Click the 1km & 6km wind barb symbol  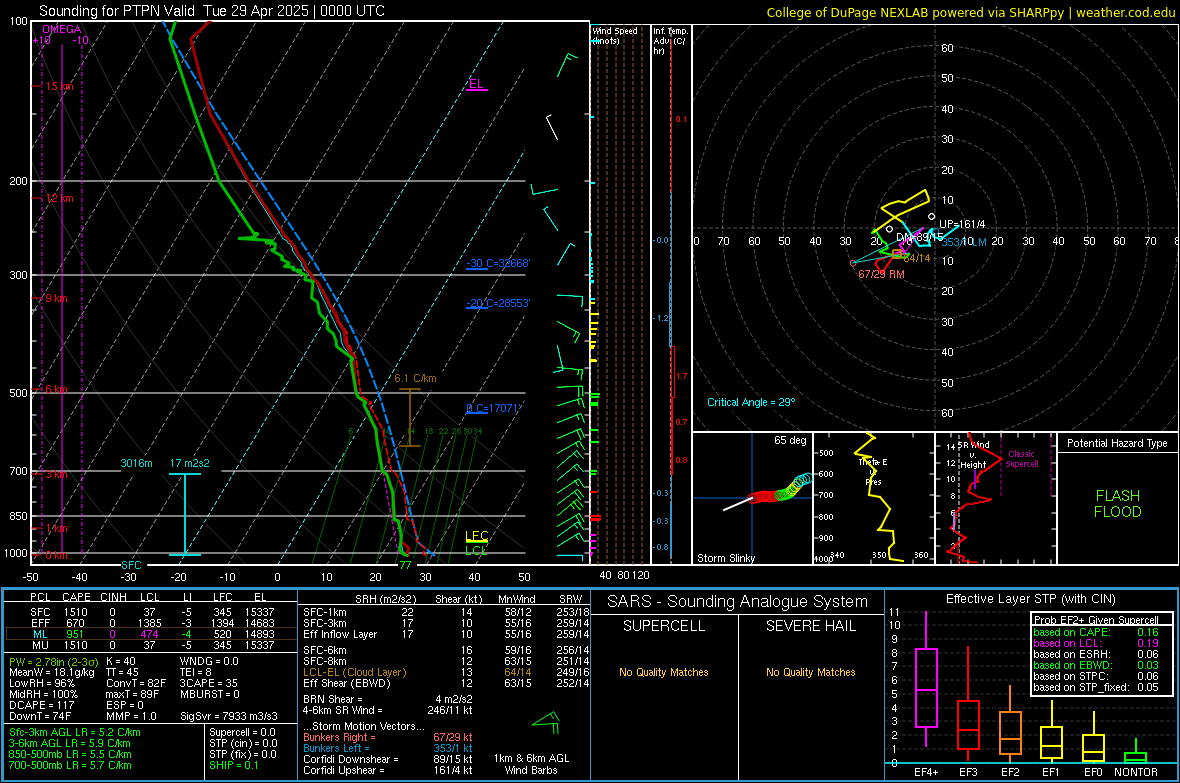tap(546, 723)
